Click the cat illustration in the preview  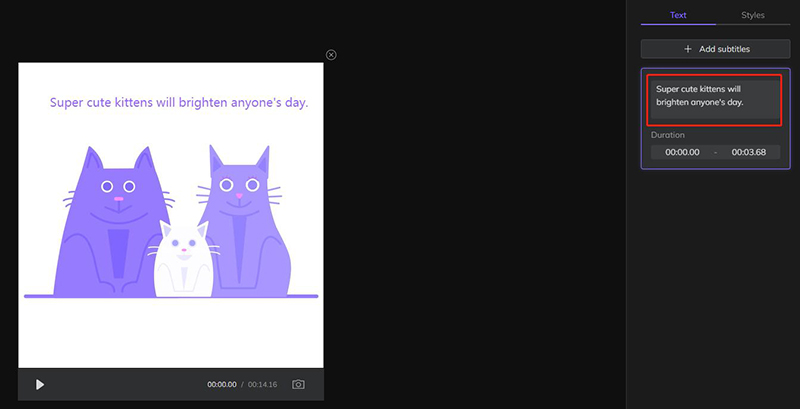pos(172,222)
